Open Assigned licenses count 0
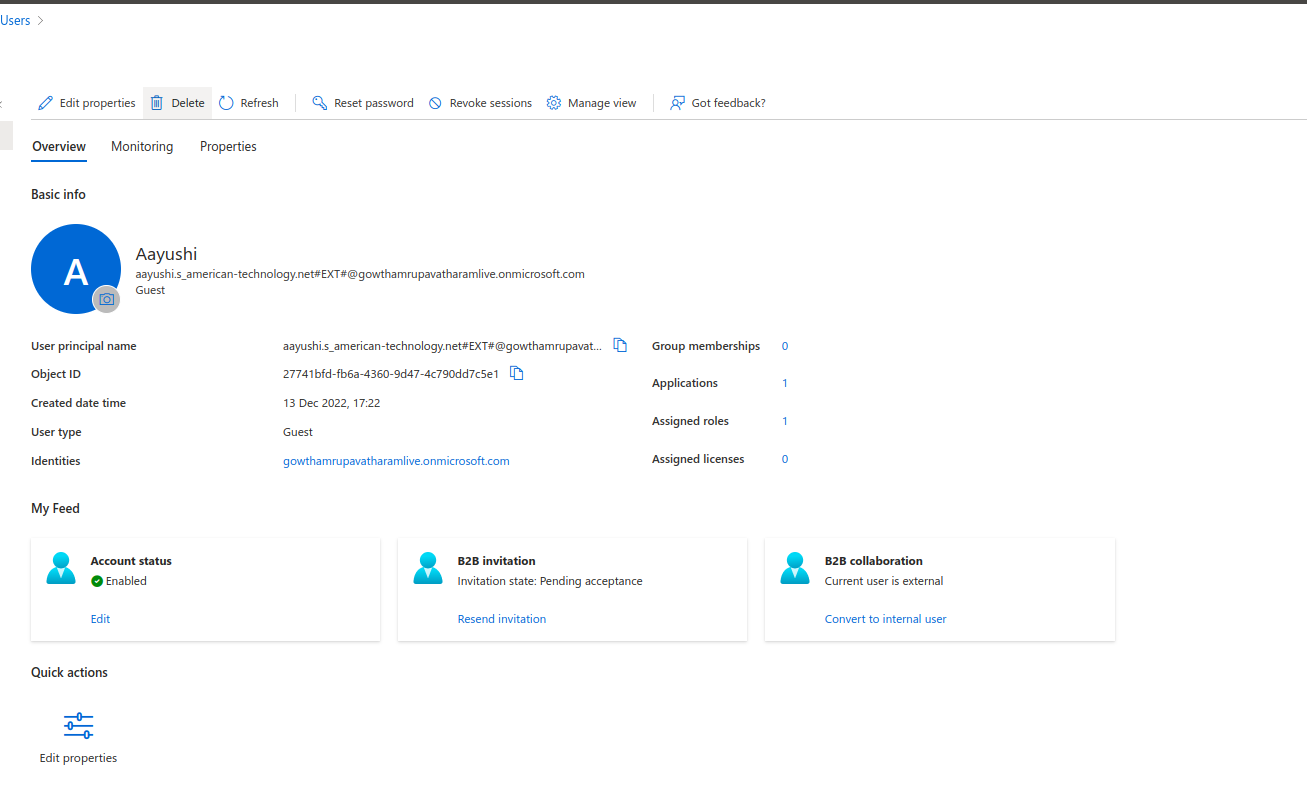This screenshot has width=1307, height=786. [x=785, y=459]
